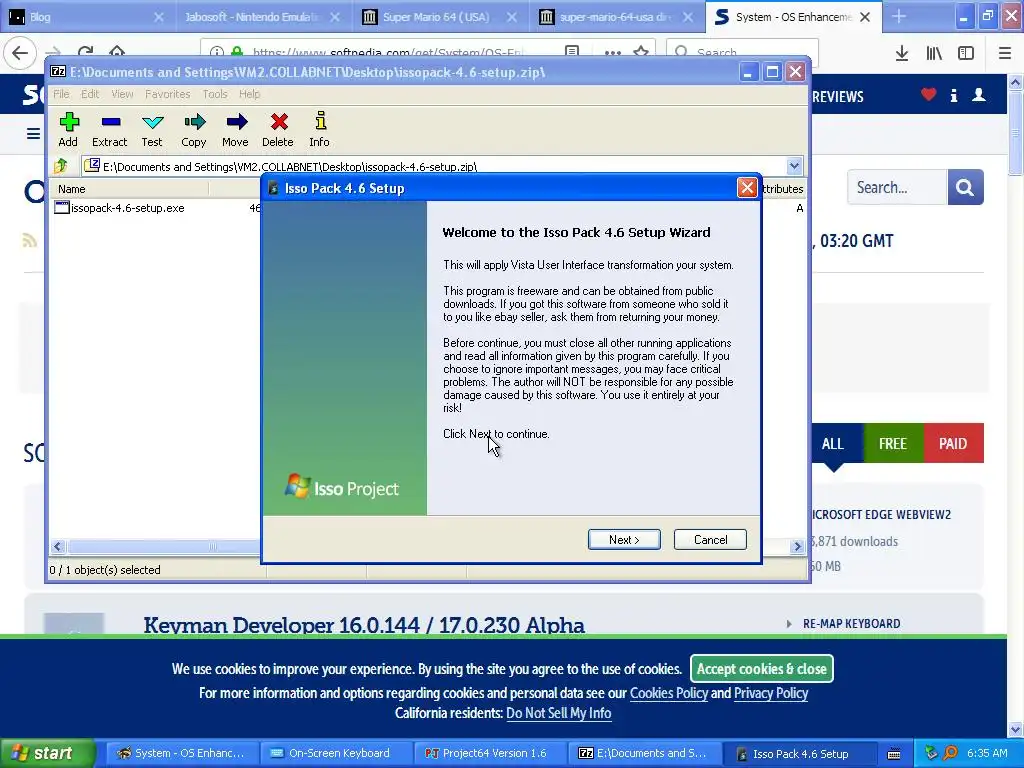The width and height of the screenshot is (1024, 768).
Task: Open the Tools menu in 7-Zip
Action: (215, 94)
